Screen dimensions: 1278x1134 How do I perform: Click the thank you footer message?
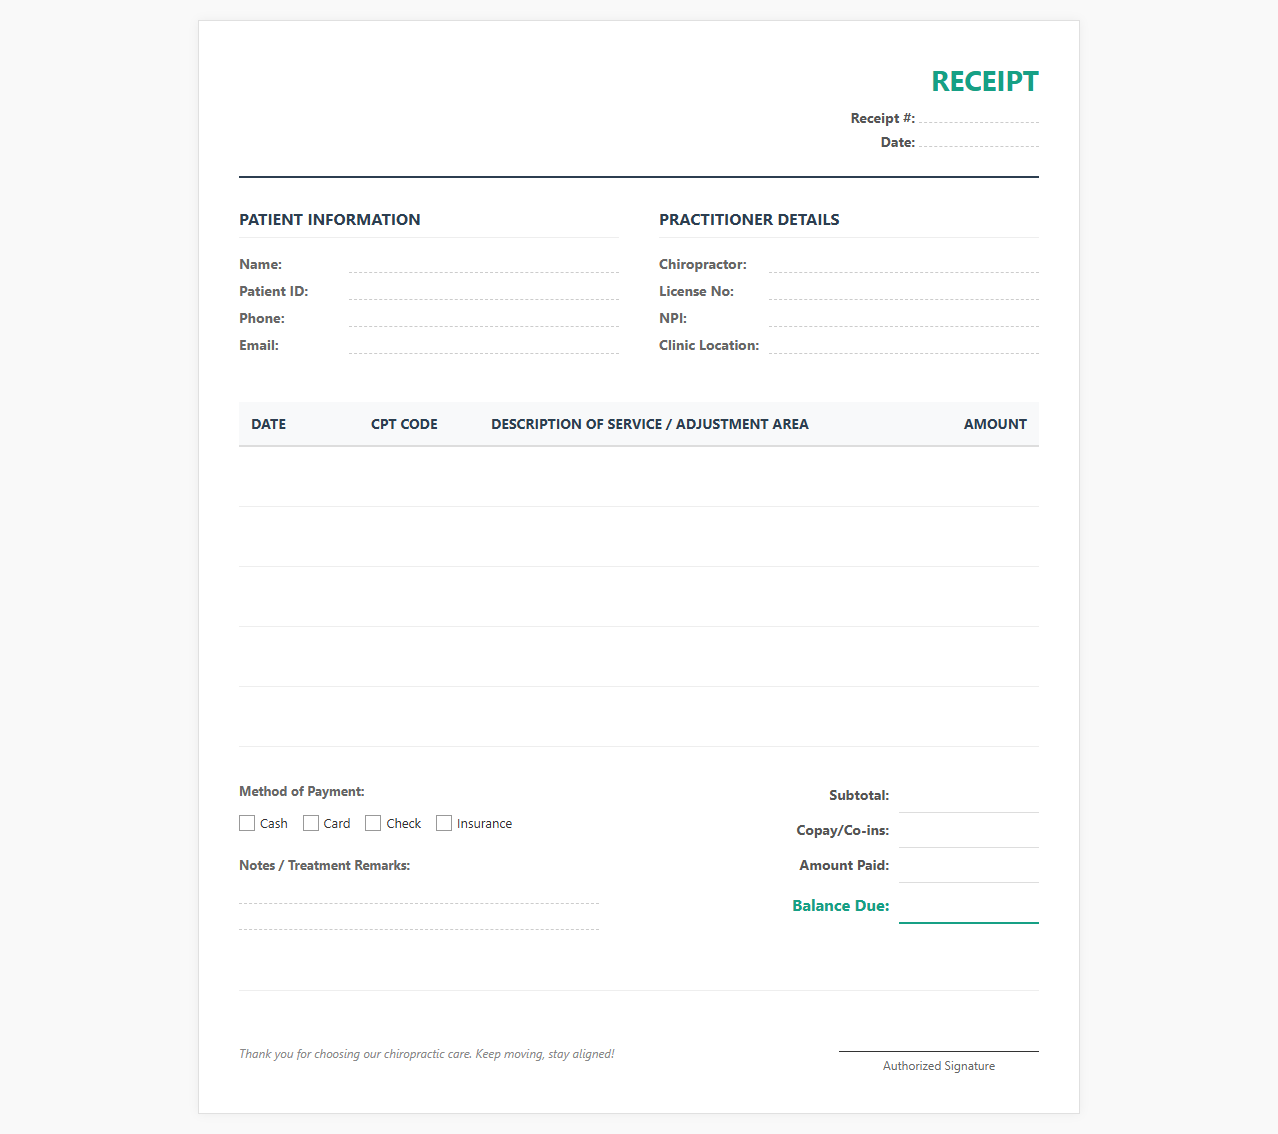(x=427, y=1054)
